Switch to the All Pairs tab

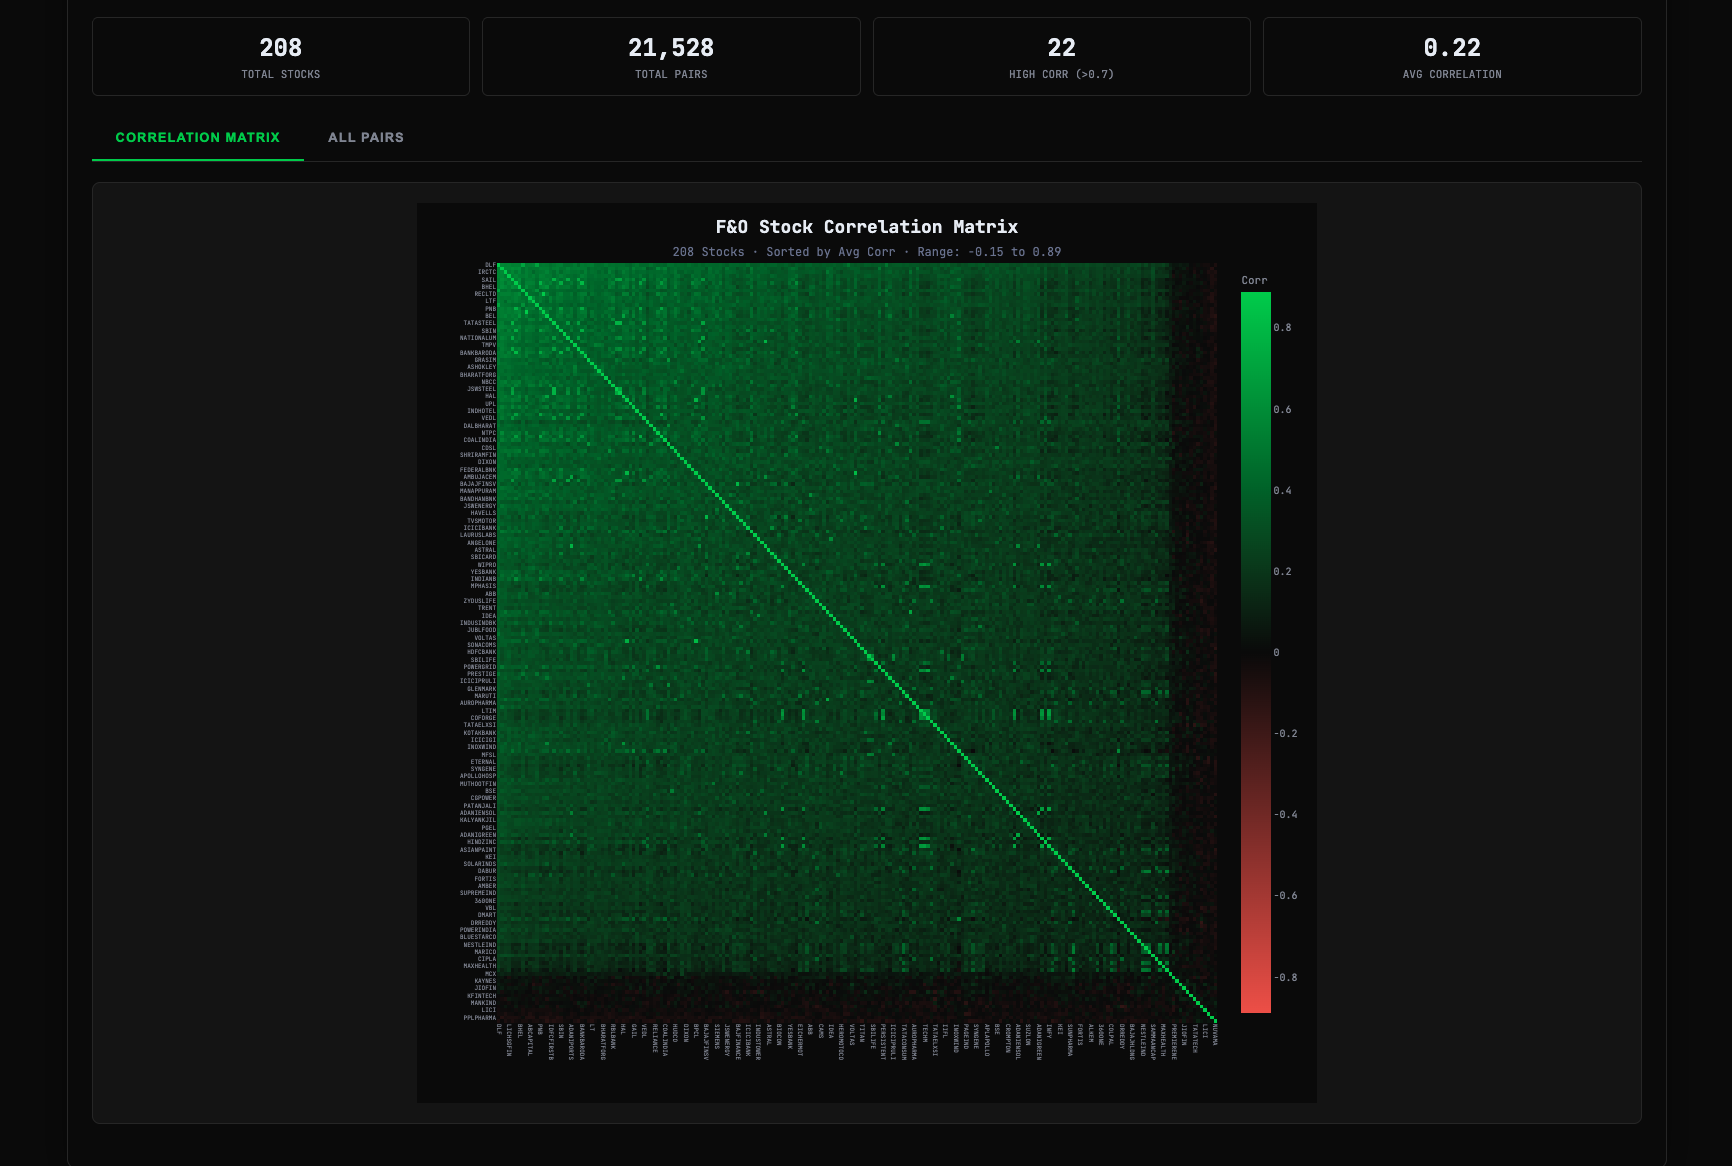pyautogui.click(x=365, y=137)
